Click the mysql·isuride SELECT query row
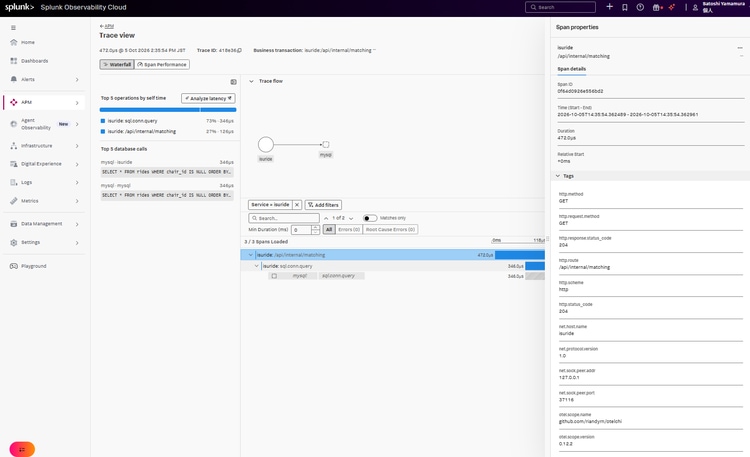The width and height of the screenshot is (750, 457). [x=167, y=172]
